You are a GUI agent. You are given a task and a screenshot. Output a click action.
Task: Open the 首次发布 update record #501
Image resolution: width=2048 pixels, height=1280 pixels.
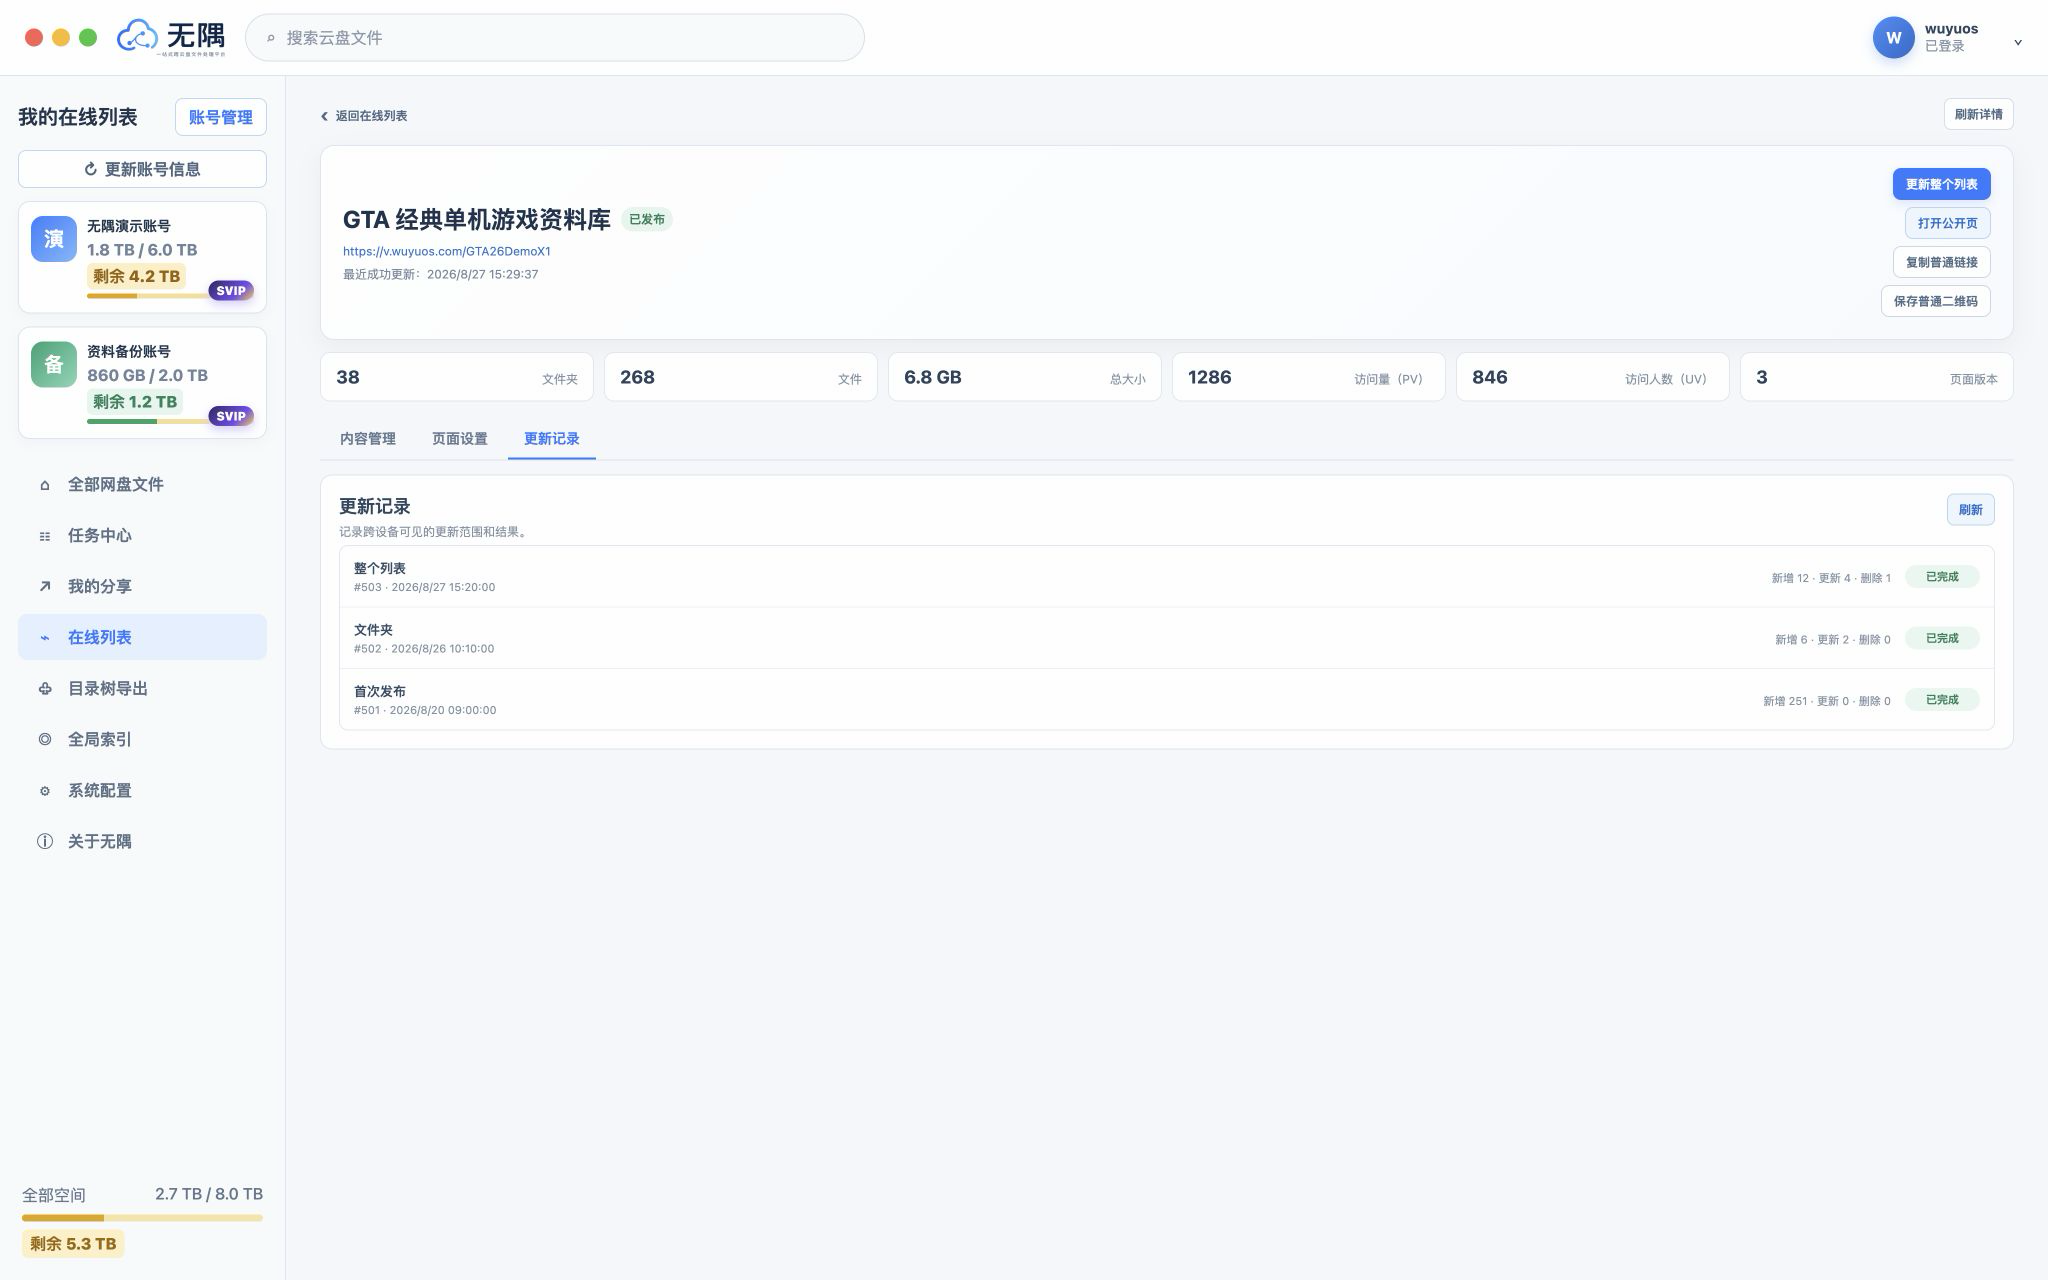pyautogui.click(x=1166, y=700)
